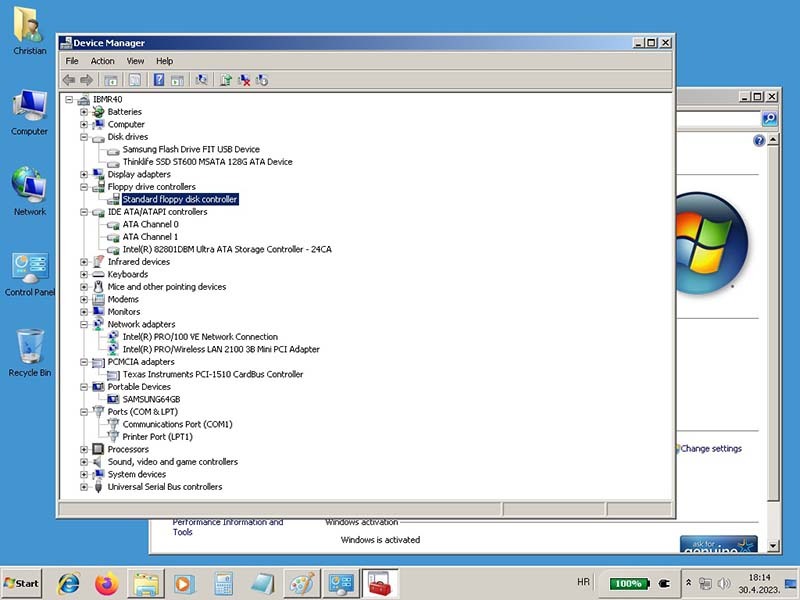Click the volume speaker tray icon
The width and height of the screenshot is (800, 600).
tap(724, 582)
